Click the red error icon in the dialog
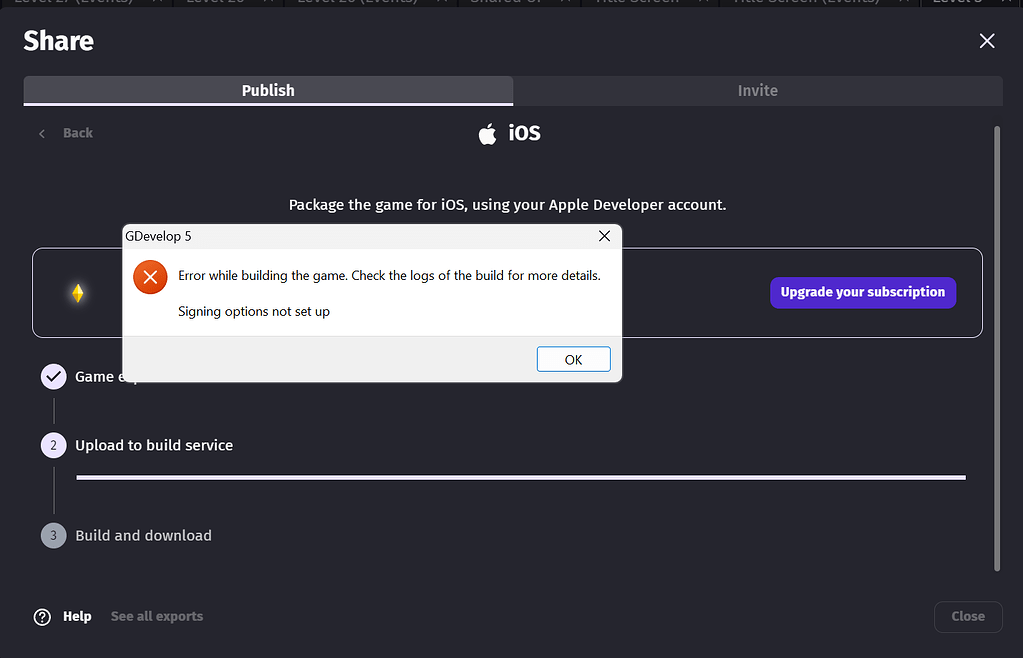The height and width of the screenshot is (658, 1023). (150, 277)
